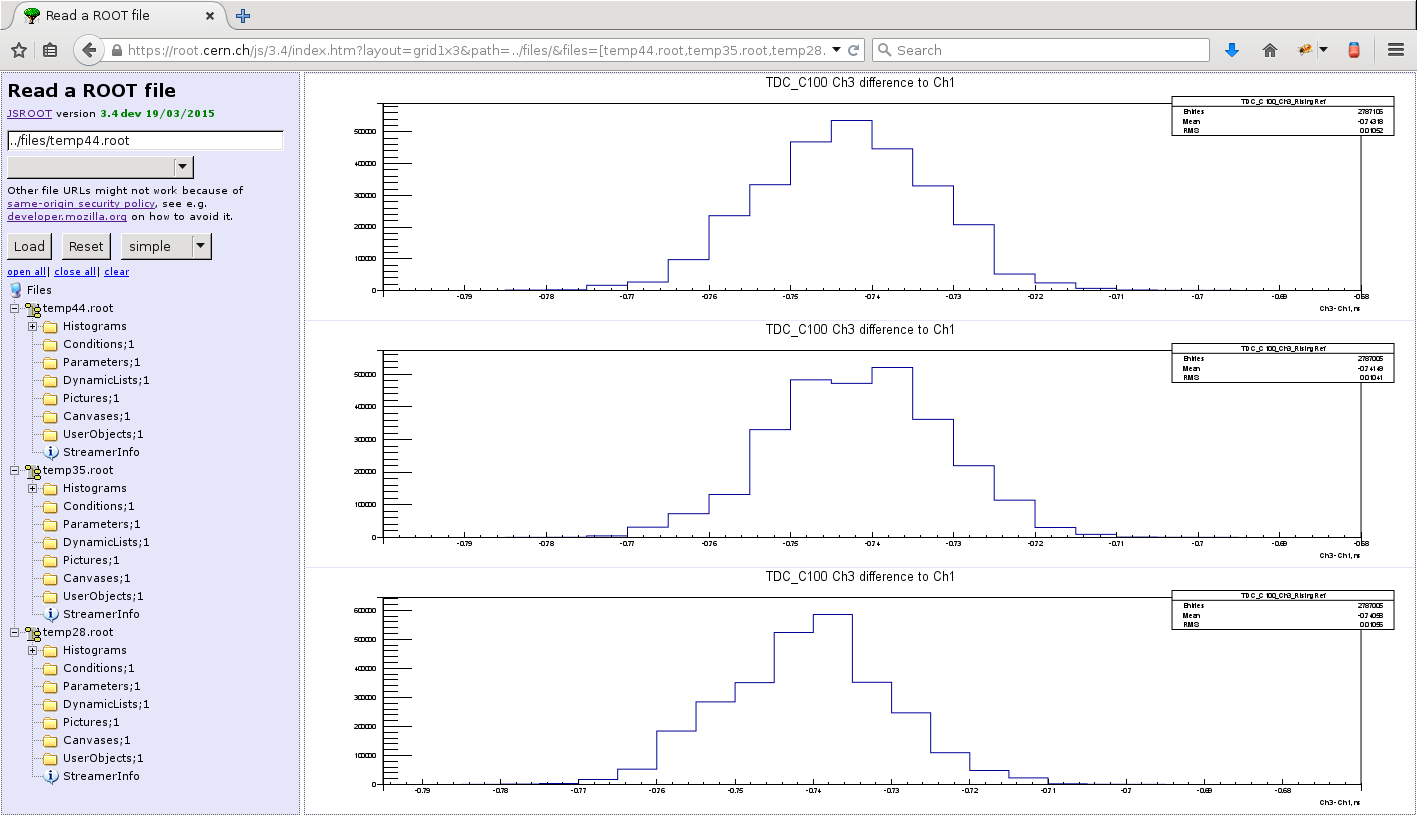Open the downloads arrow icon
Image resolution: width=1417 pixels, height=816 pixels.
(1232, 50)
